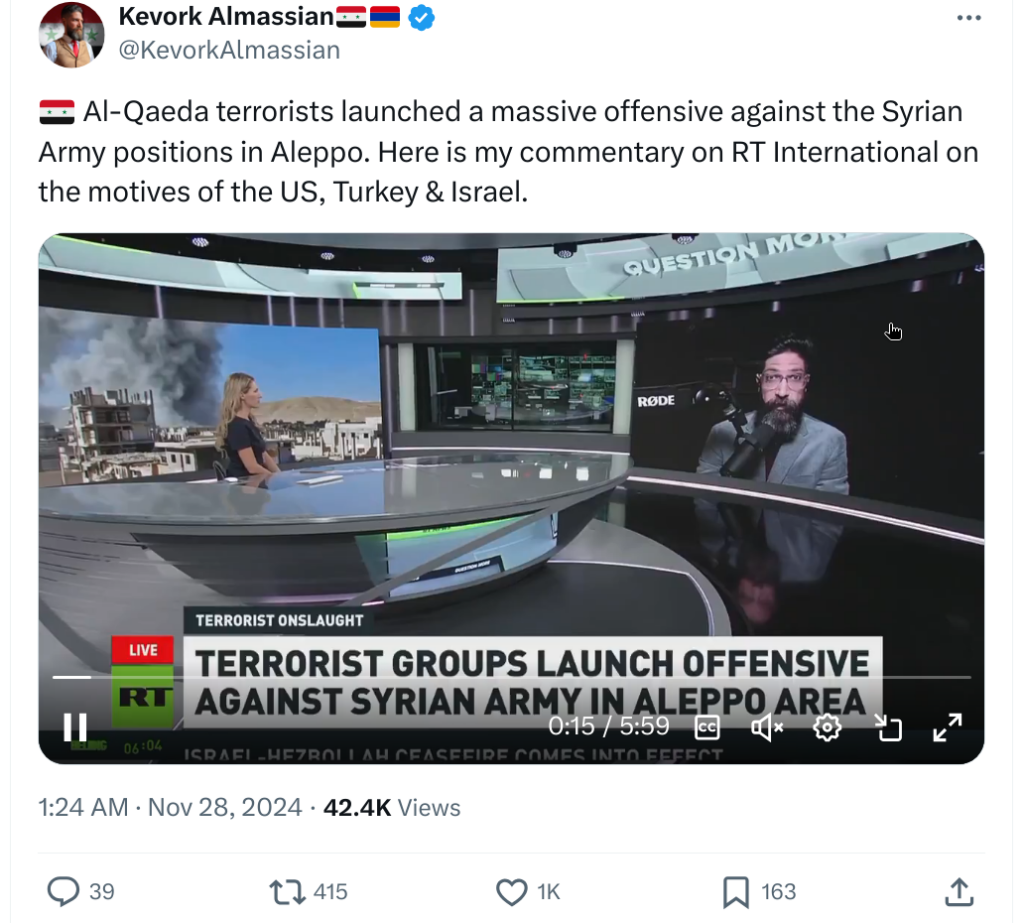Open video settings gear
The width and height of the screenshot is (1024, 923).
pos(827,727)
